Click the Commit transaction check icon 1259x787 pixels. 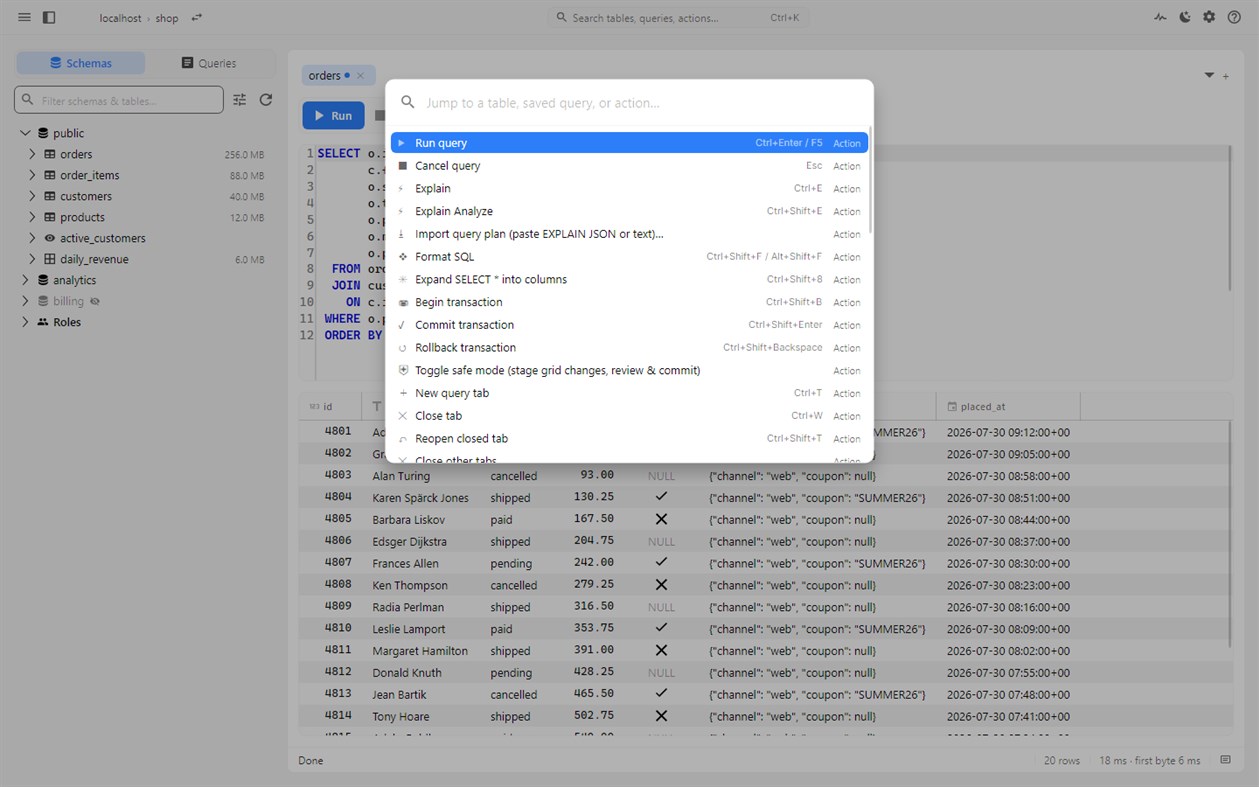[x=402, y=325]
